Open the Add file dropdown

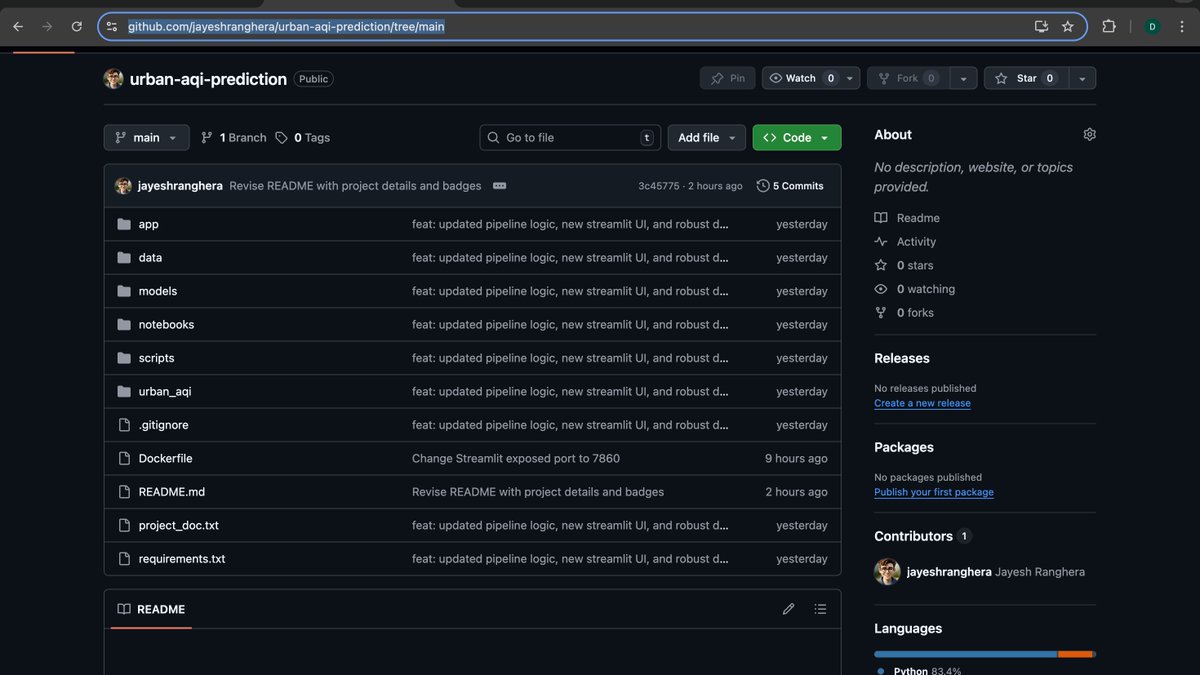(707, 138)
